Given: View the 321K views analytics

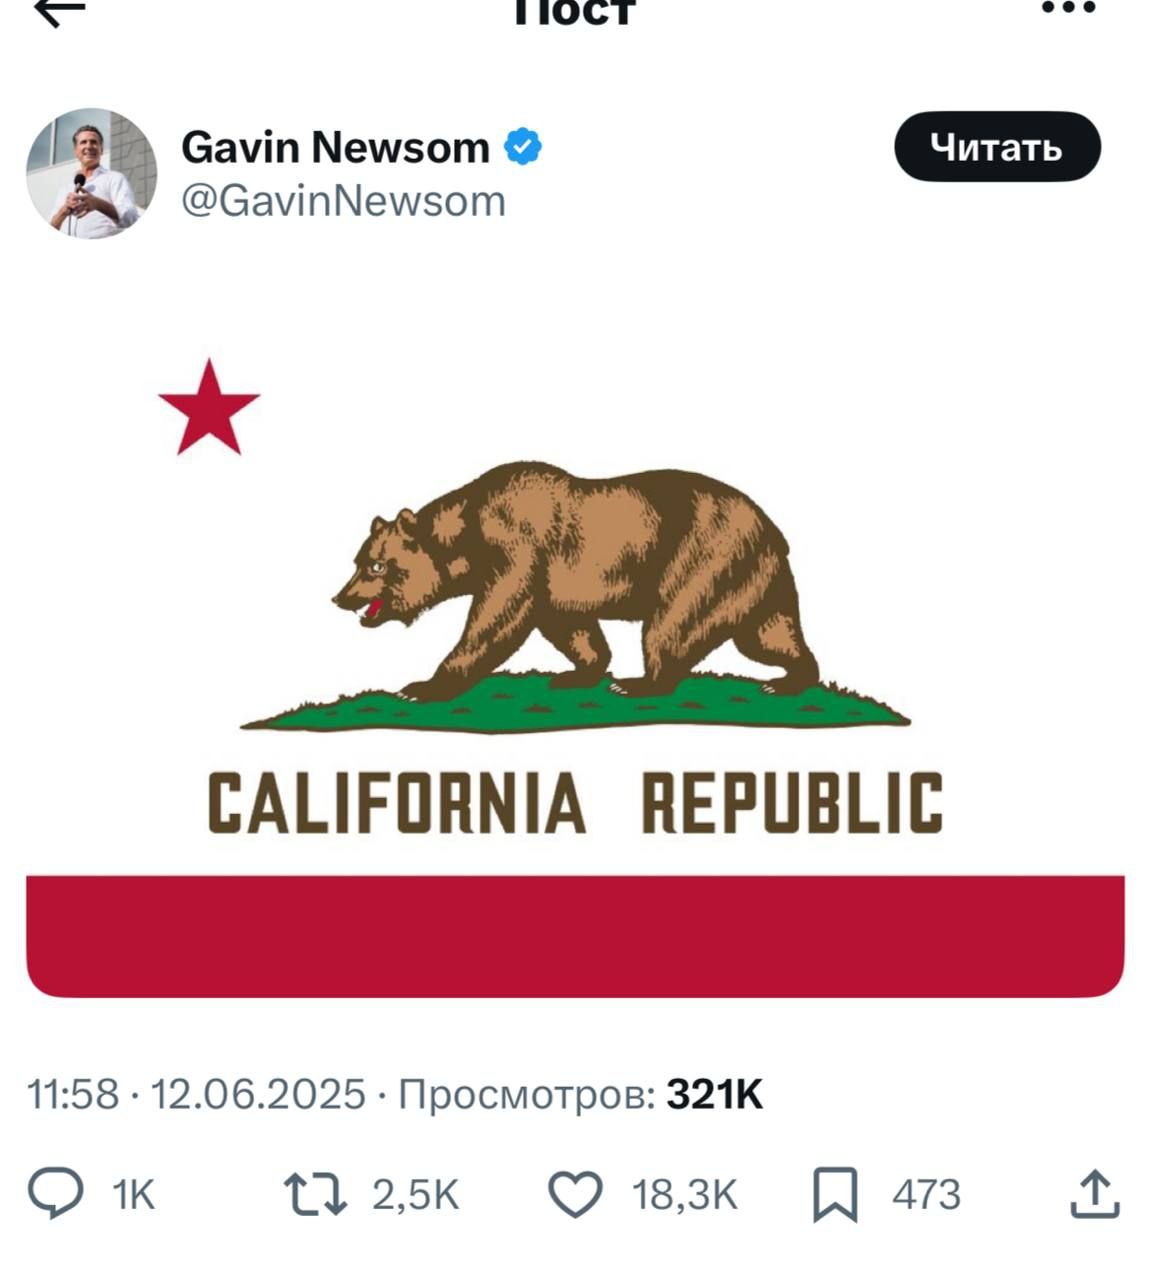Looking at the screenshot, I should coord(714,1094).
